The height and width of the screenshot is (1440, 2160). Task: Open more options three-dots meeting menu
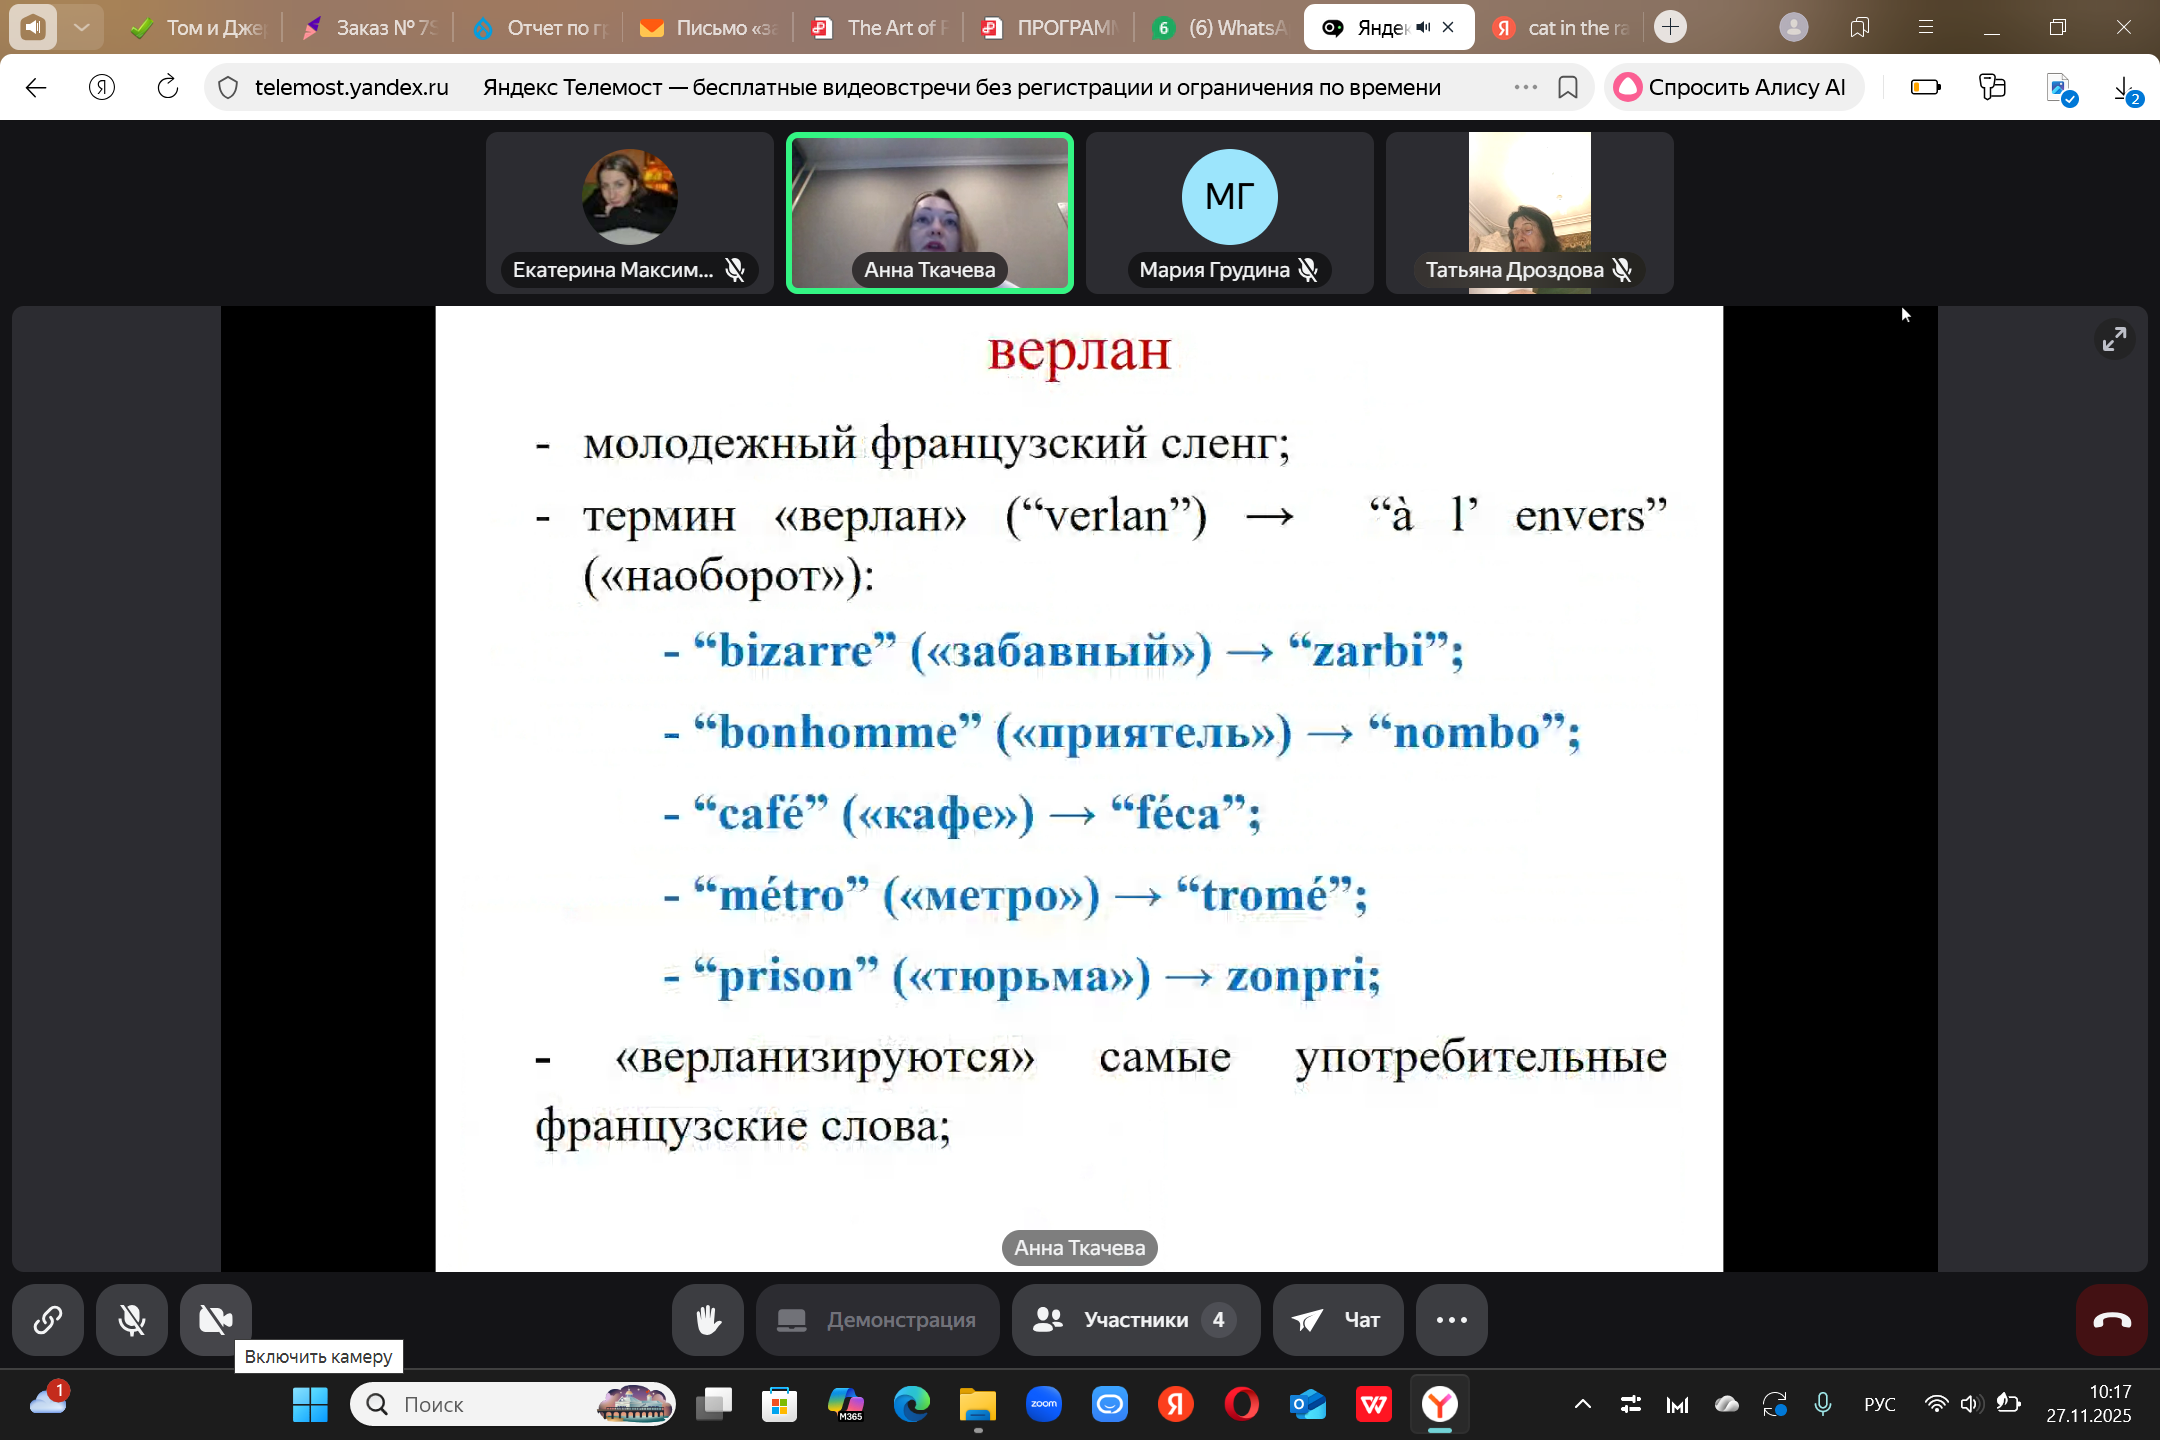pos(1451,1320)
